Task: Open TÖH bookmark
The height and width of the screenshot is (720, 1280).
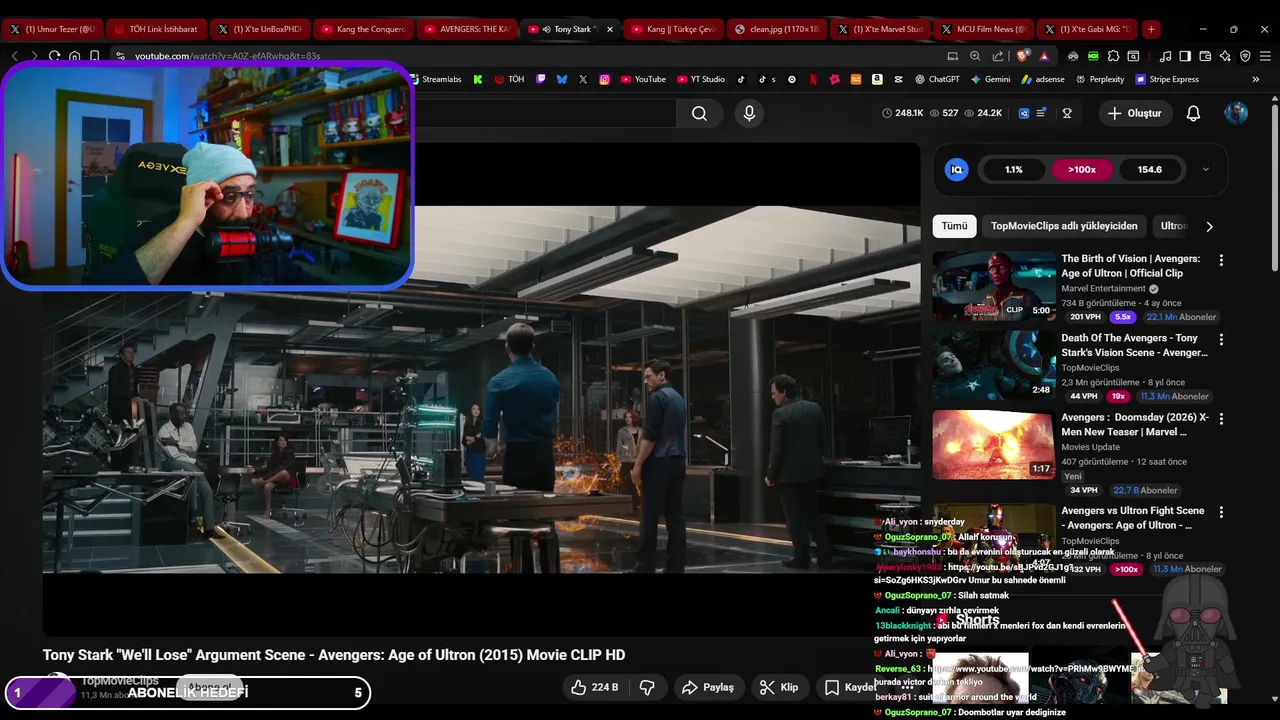Action: click(509, 79)
